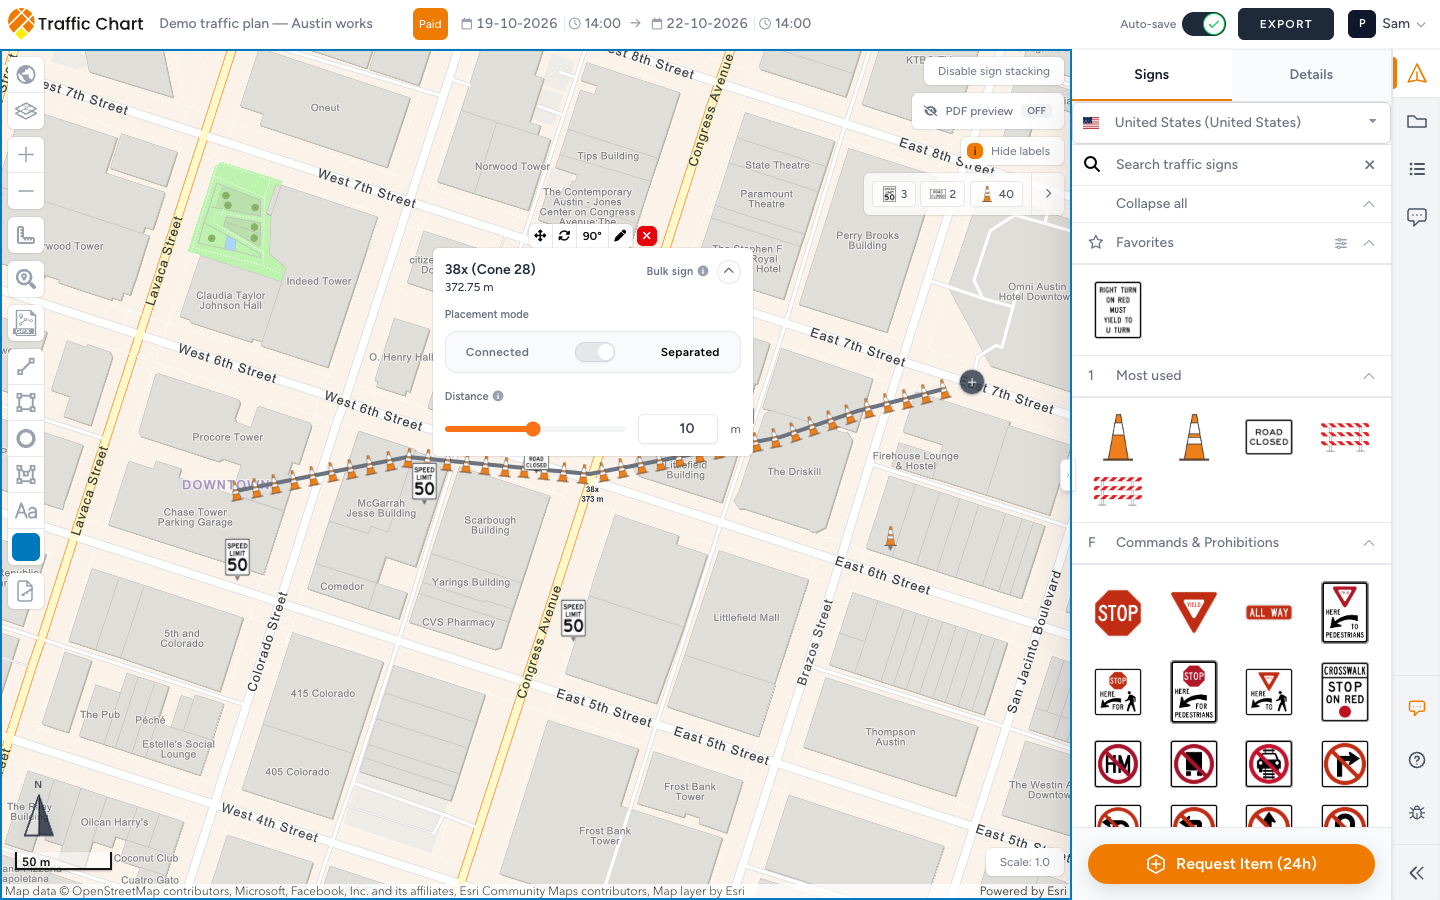1440x900 pixels.
Task: Select the Signs tab
Action: point(1152,75)
